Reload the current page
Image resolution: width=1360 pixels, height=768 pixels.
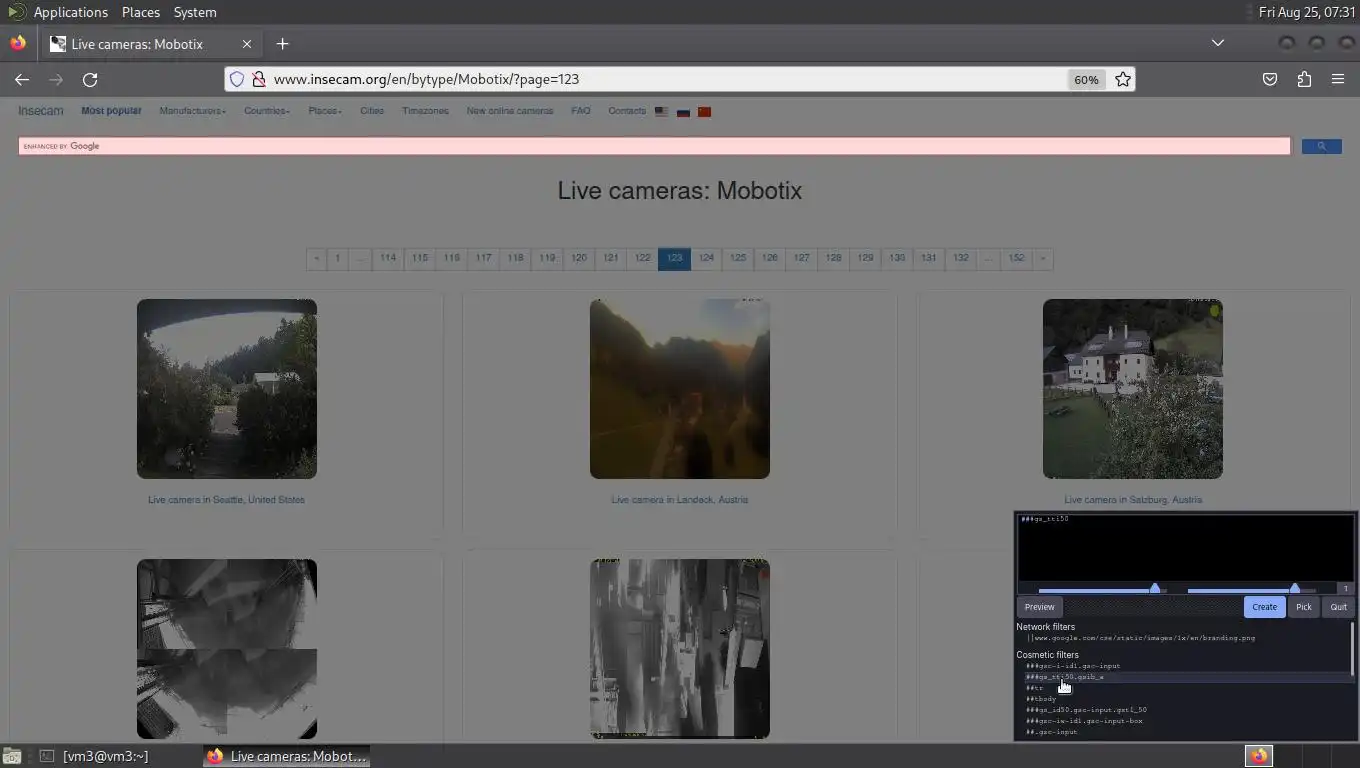(x=90, y=79)
